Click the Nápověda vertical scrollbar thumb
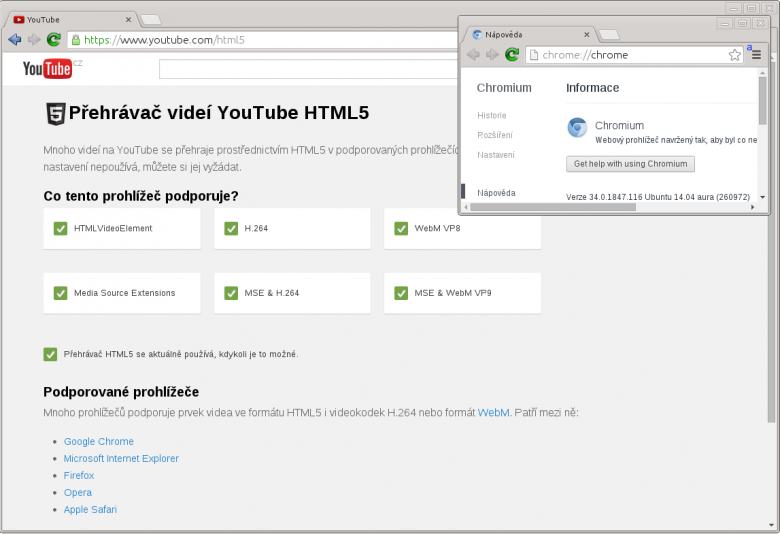 click(762, 101)
